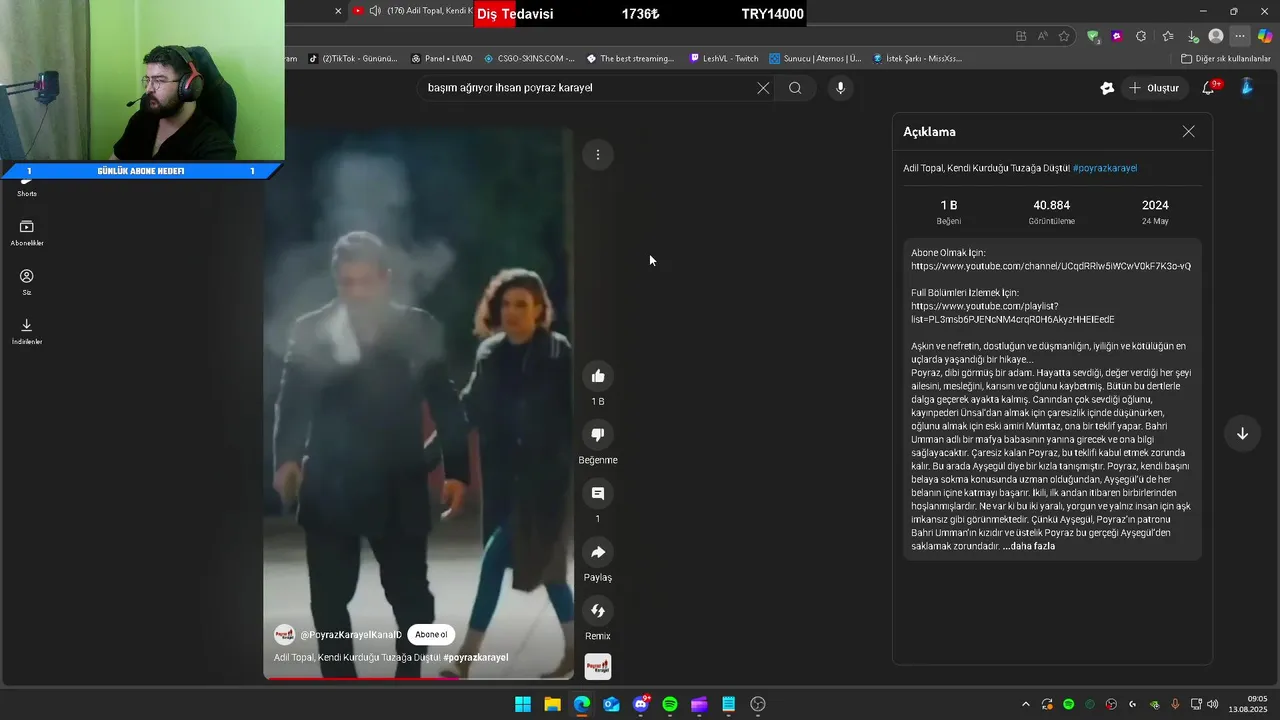Go to the next Short with down arrow
The image size is (1280, 720).
point(1242,433)
